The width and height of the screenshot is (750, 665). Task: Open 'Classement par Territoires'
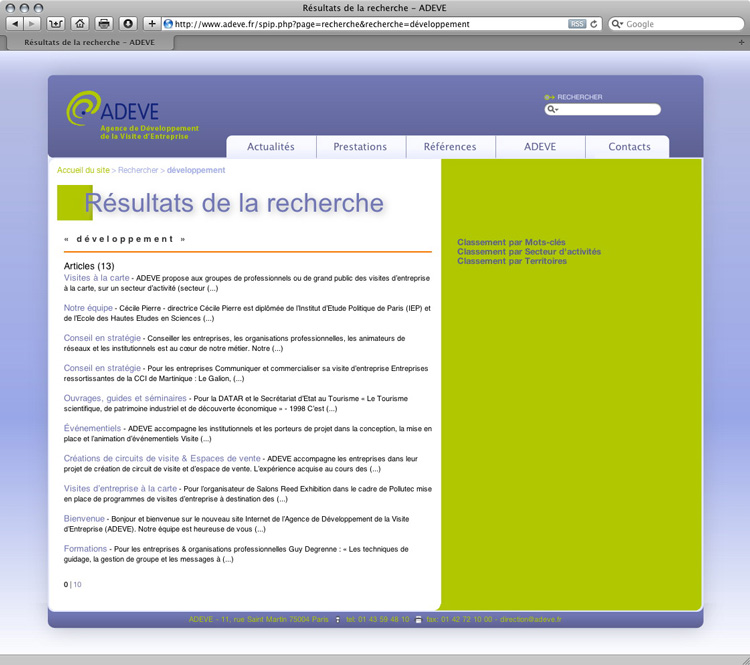coord(512,261)
